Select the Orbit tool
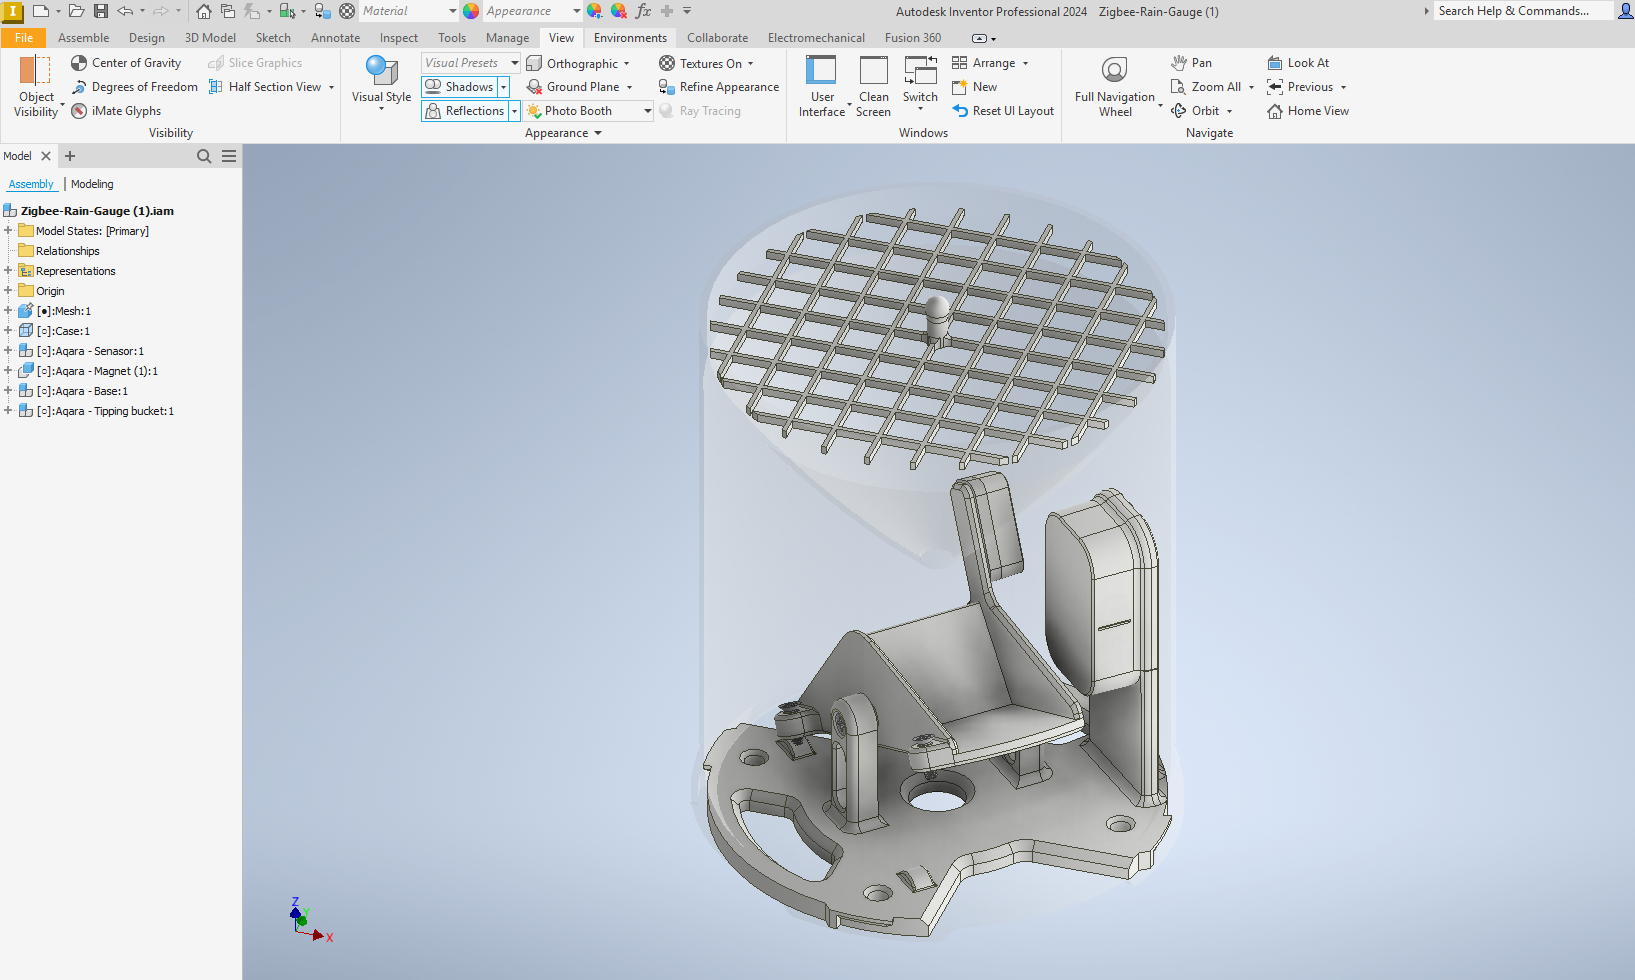Viewport: 1635px width, 980px height. (1196, 111)
